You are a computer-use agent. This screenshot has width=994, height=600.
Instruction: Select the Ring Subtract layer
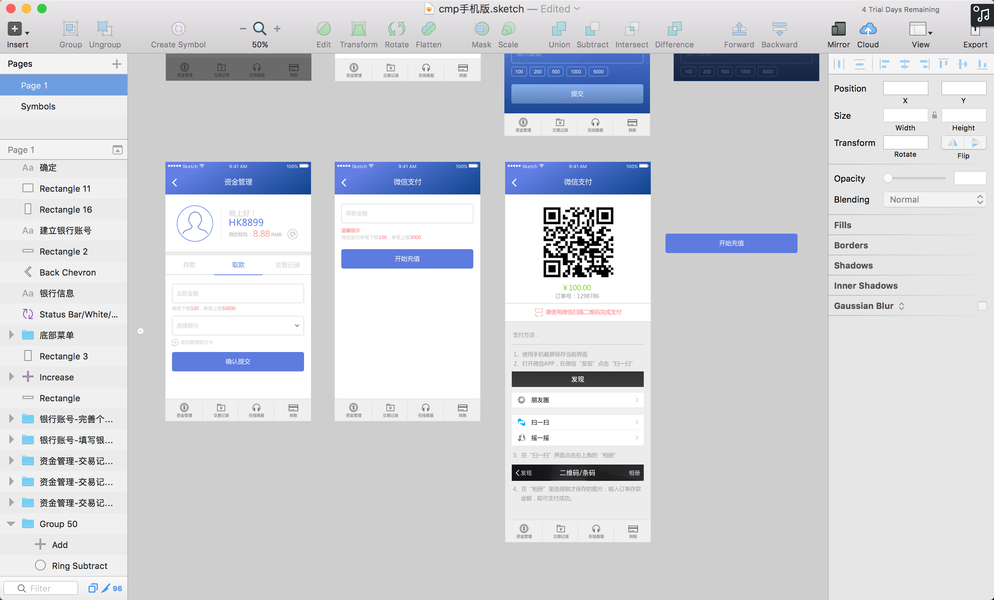pos(63,566)
